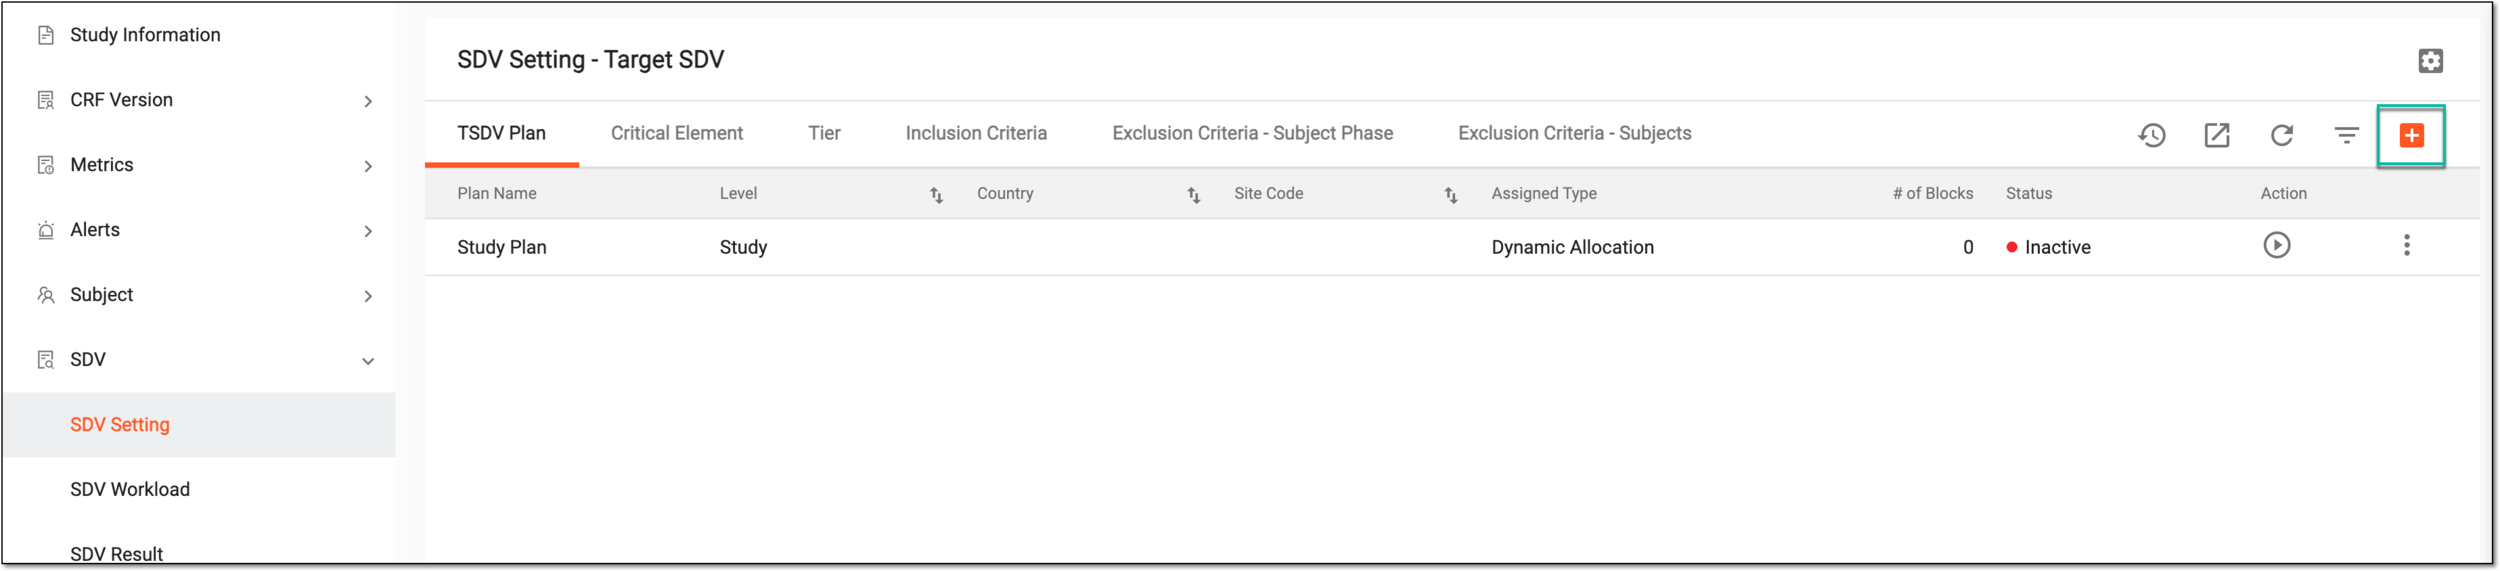Collapse the SDV section chevron
The height and width of the screenshot is (571, 2500).
click(368, 361)
